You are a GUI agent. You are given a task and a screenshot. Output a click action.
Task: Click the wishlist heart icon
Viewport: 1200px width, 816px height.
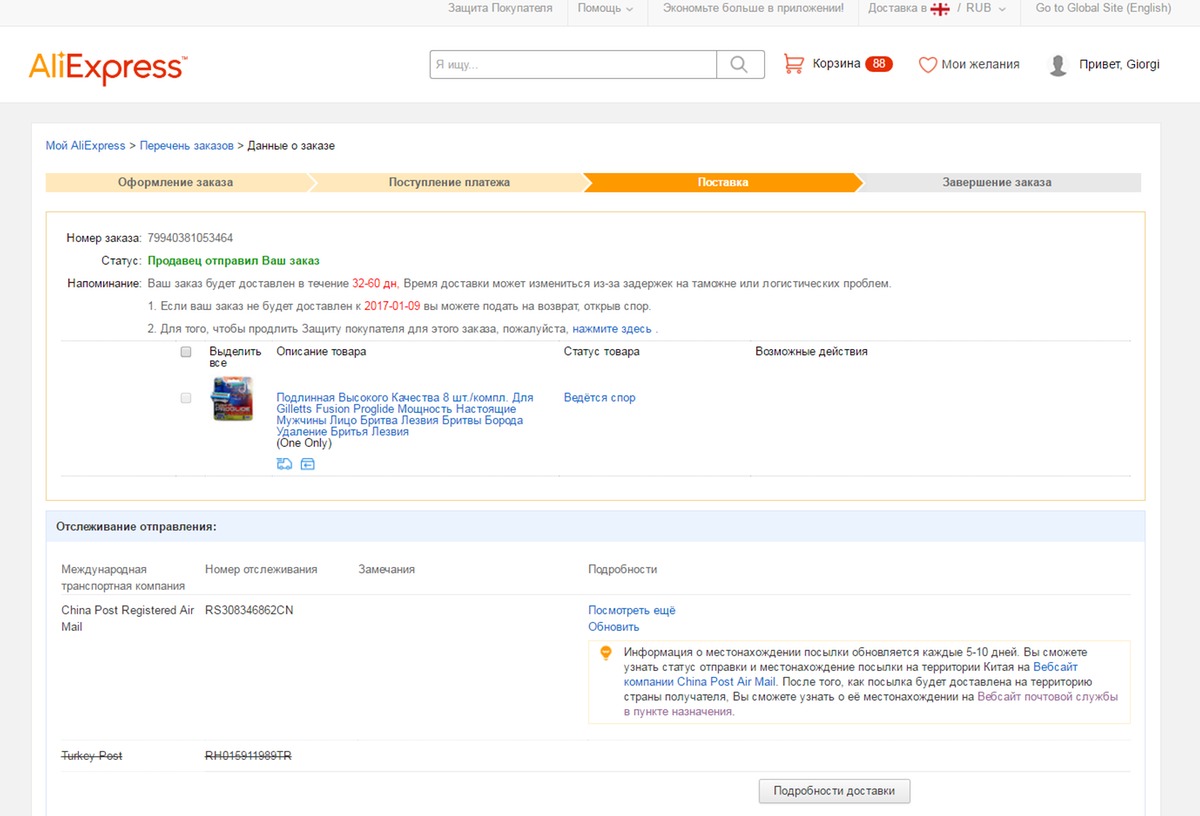[x=928, y=64]
